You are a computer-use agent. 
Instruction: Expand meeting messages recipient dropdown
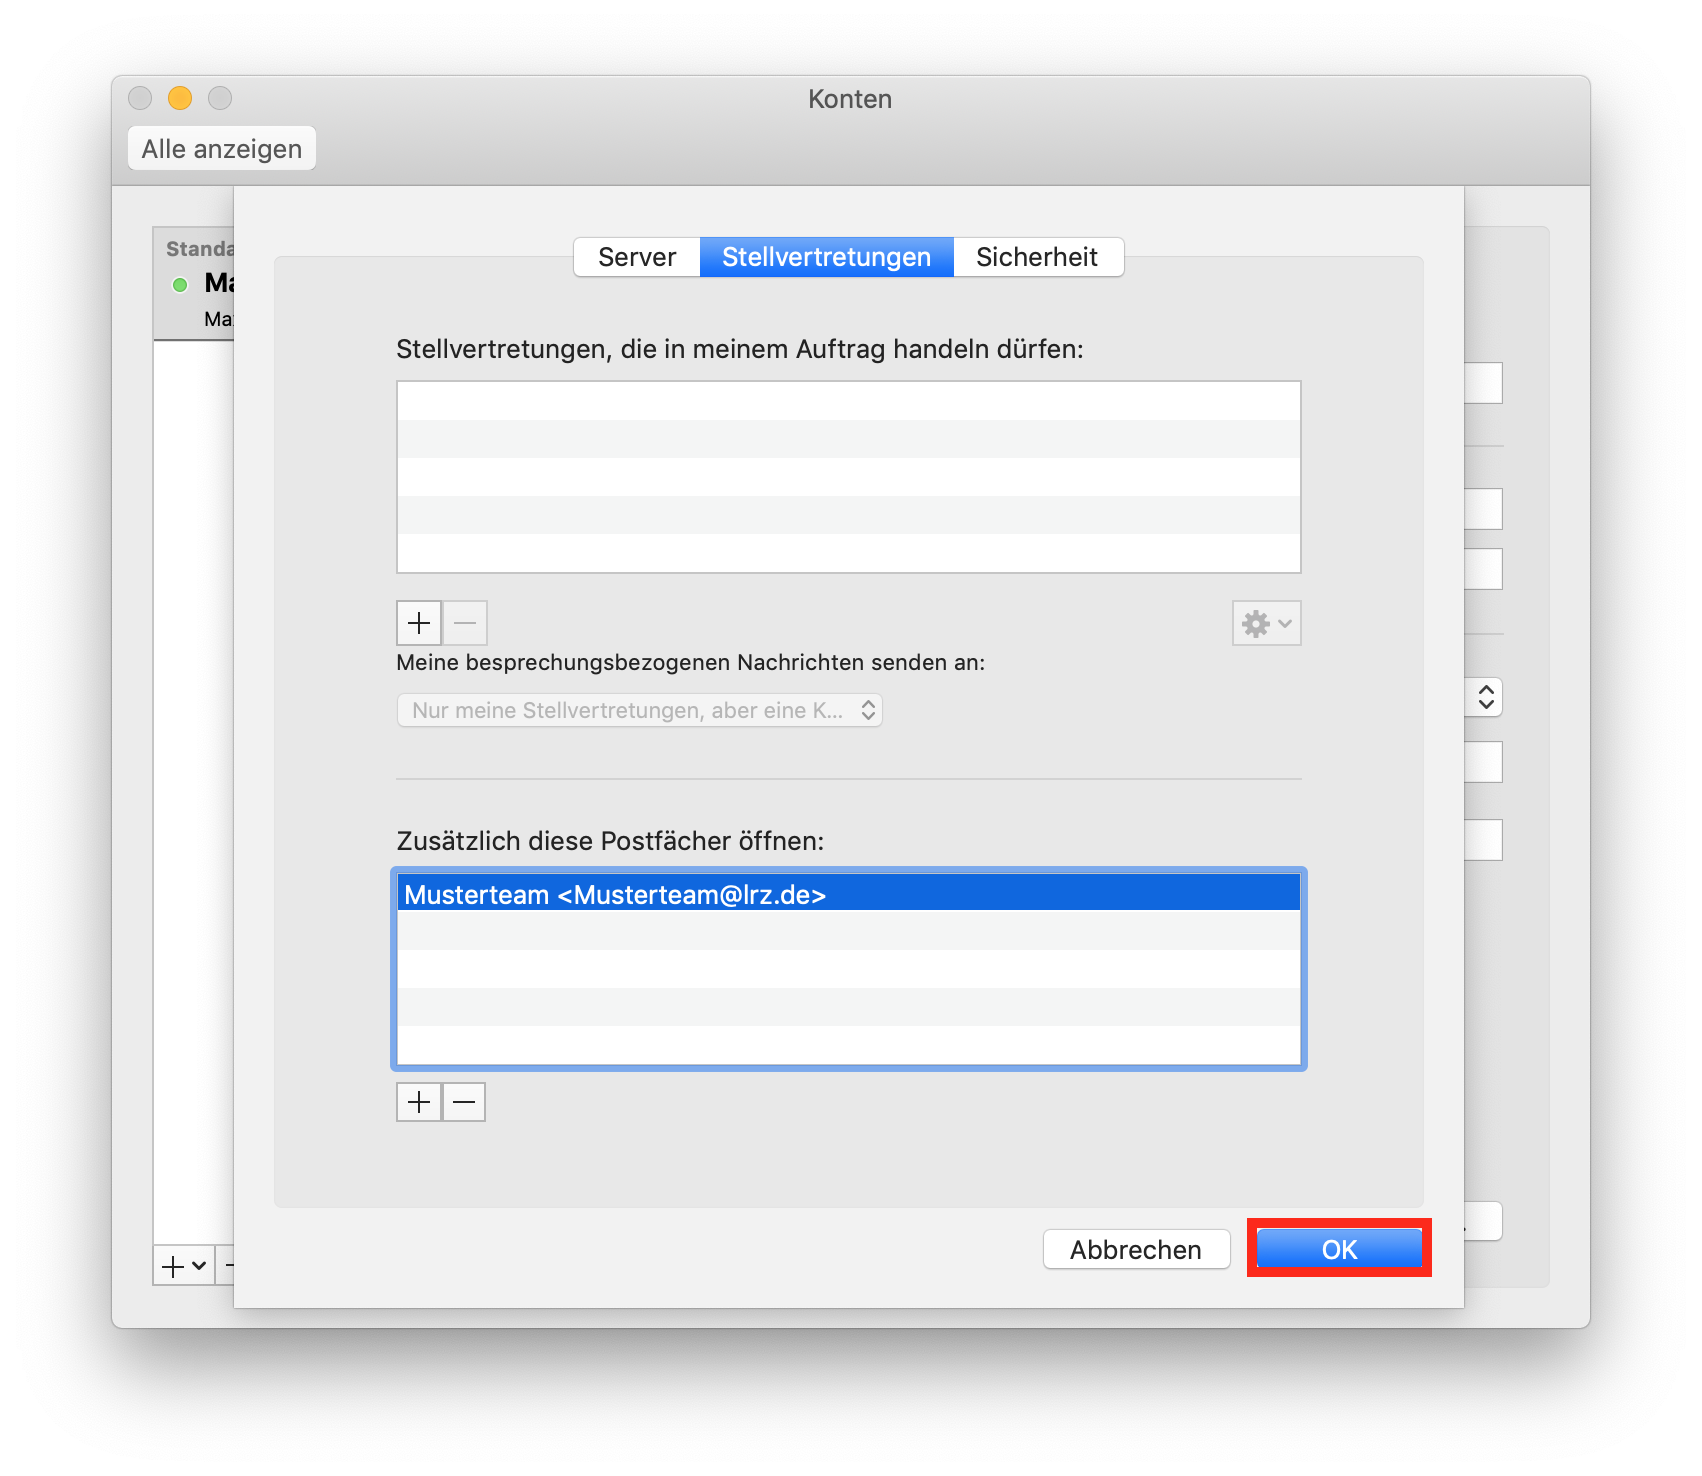(640, 710)
